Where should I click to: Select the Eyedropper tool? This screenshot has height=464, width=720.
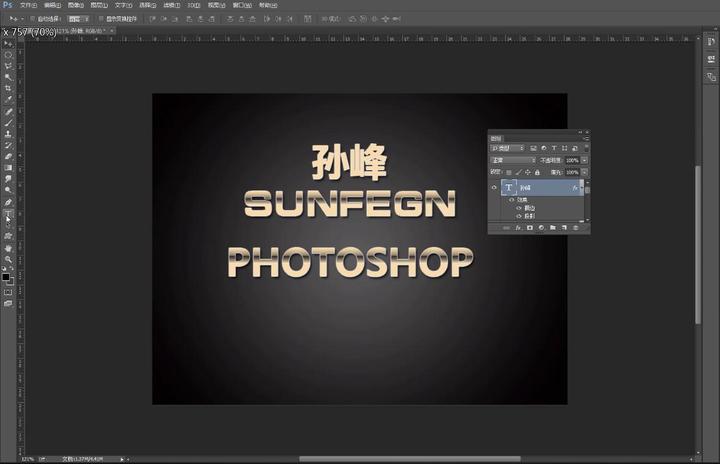8,99
